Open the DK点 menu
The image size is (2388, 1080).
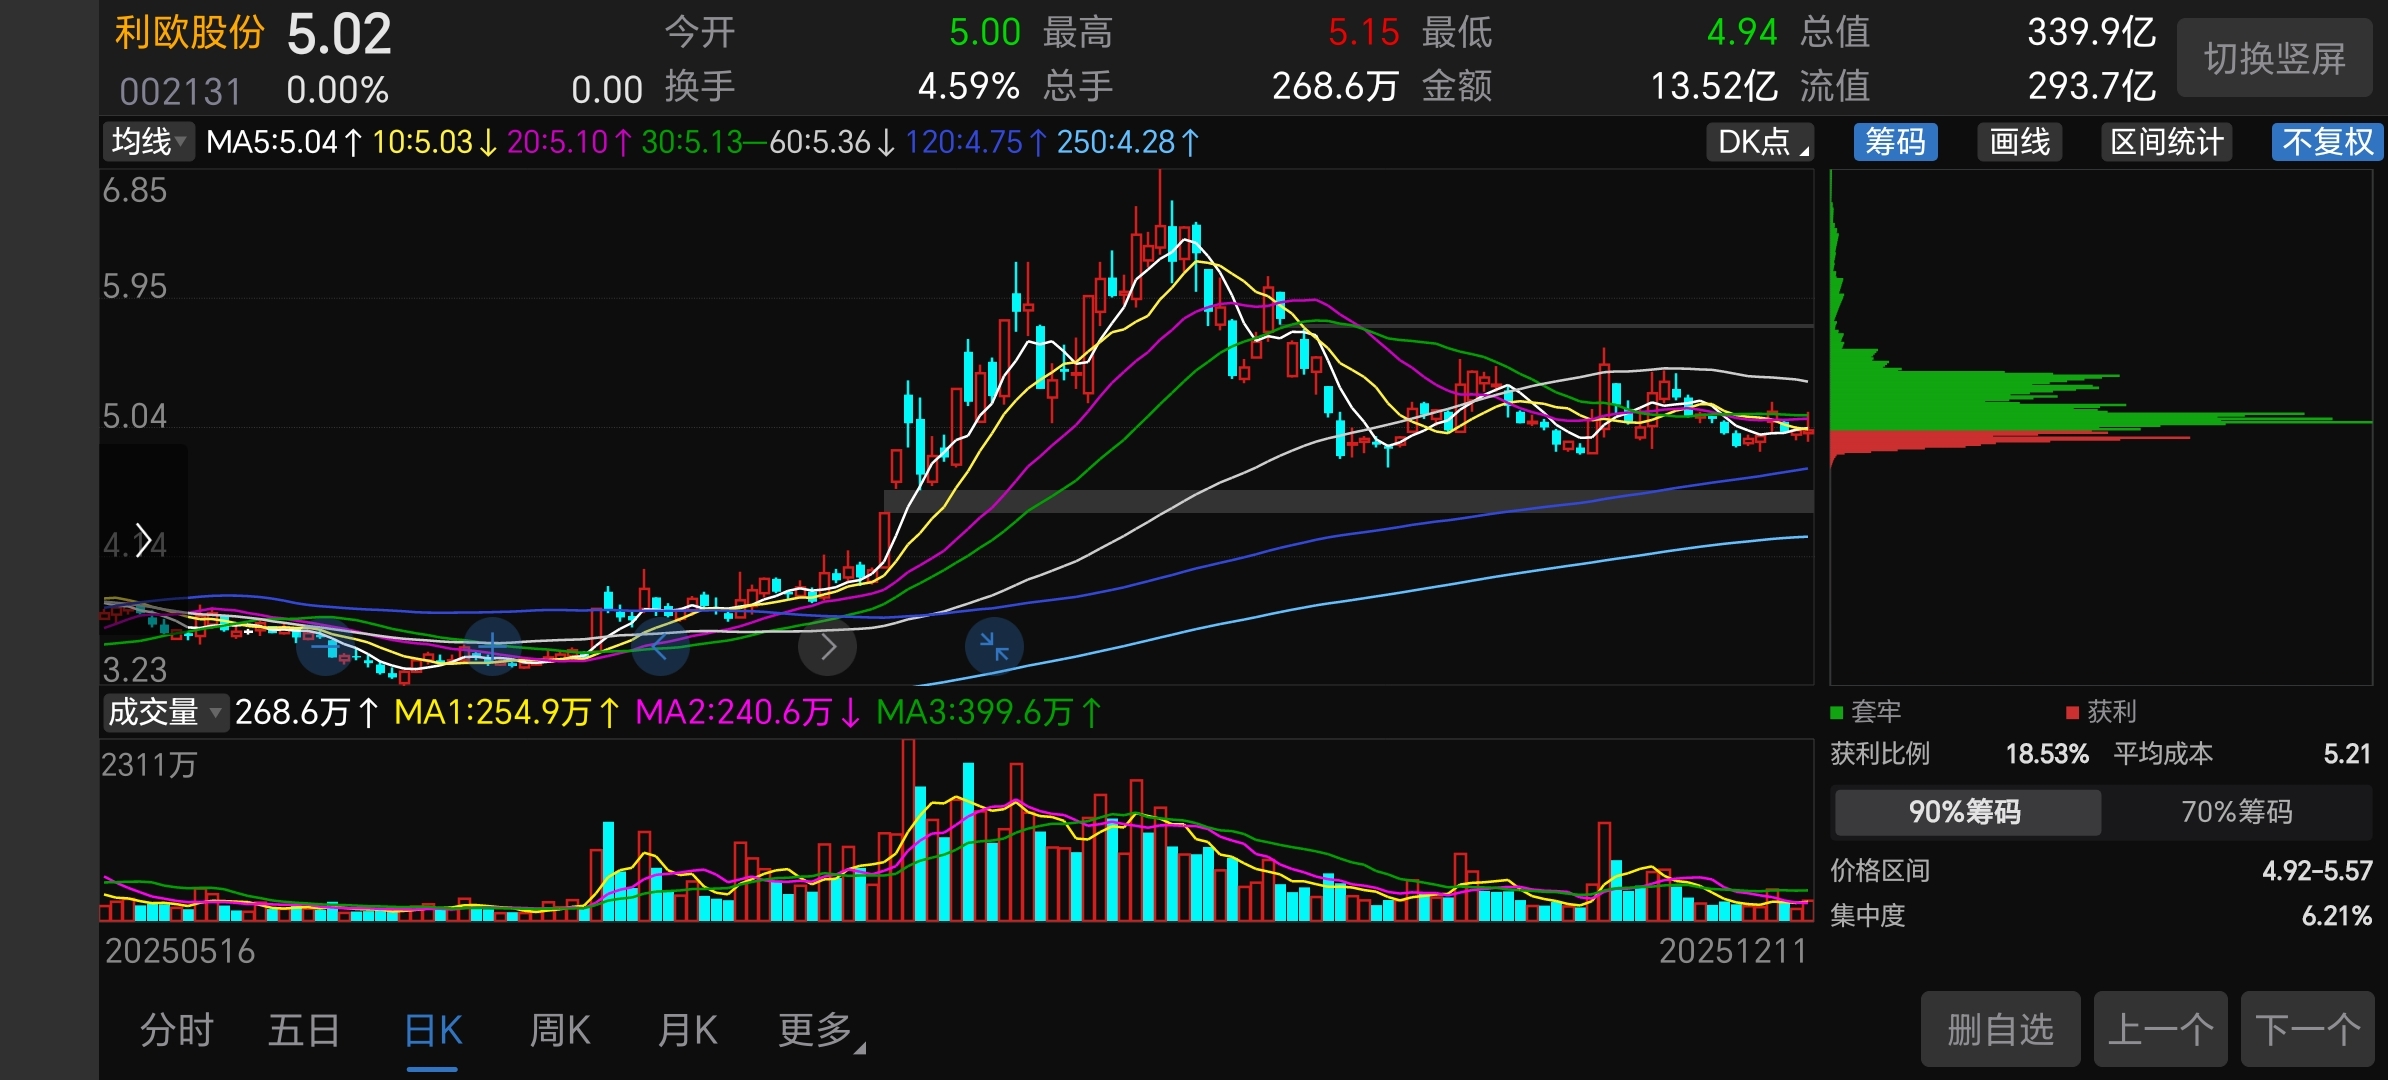[1762, 142]
